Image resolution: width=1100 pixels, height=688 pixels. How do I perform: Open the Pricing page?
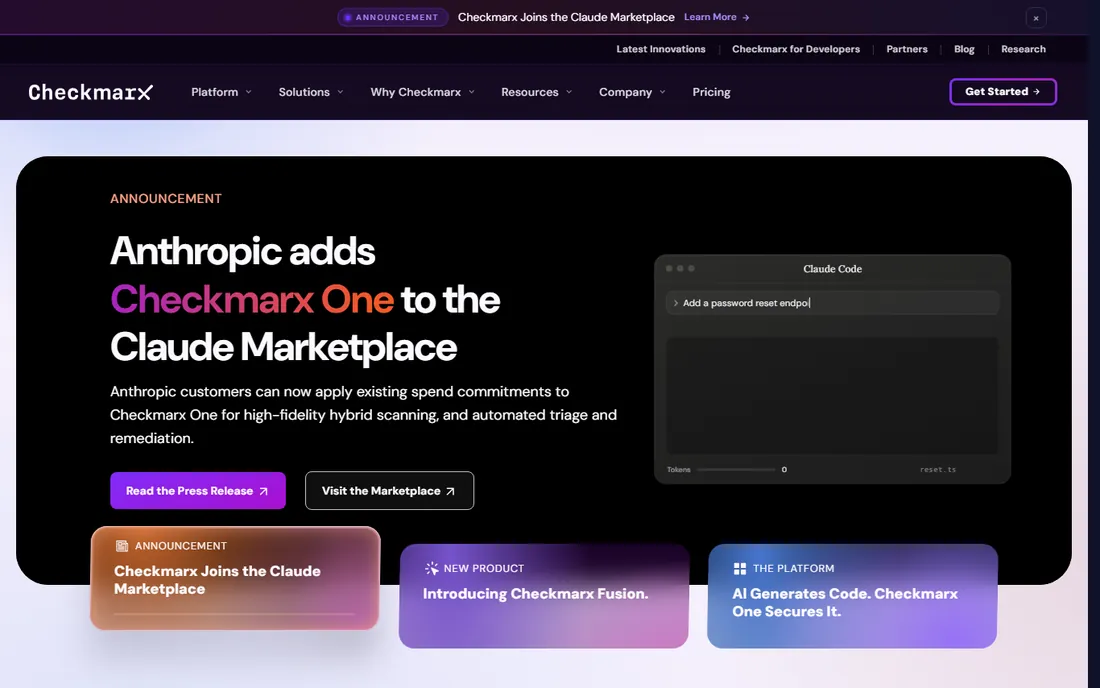pyautogui.click(x=711, y=92)
